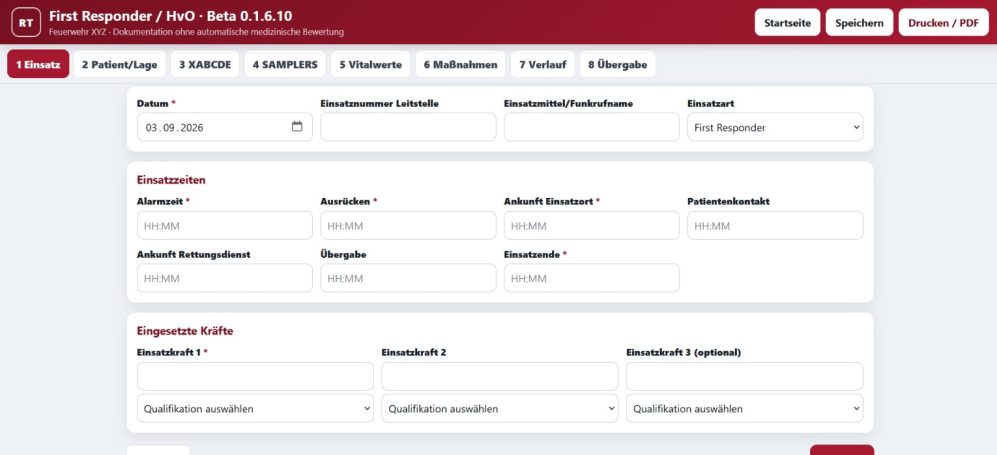
Task: Click the Speichern button
Action: [859, 22]
